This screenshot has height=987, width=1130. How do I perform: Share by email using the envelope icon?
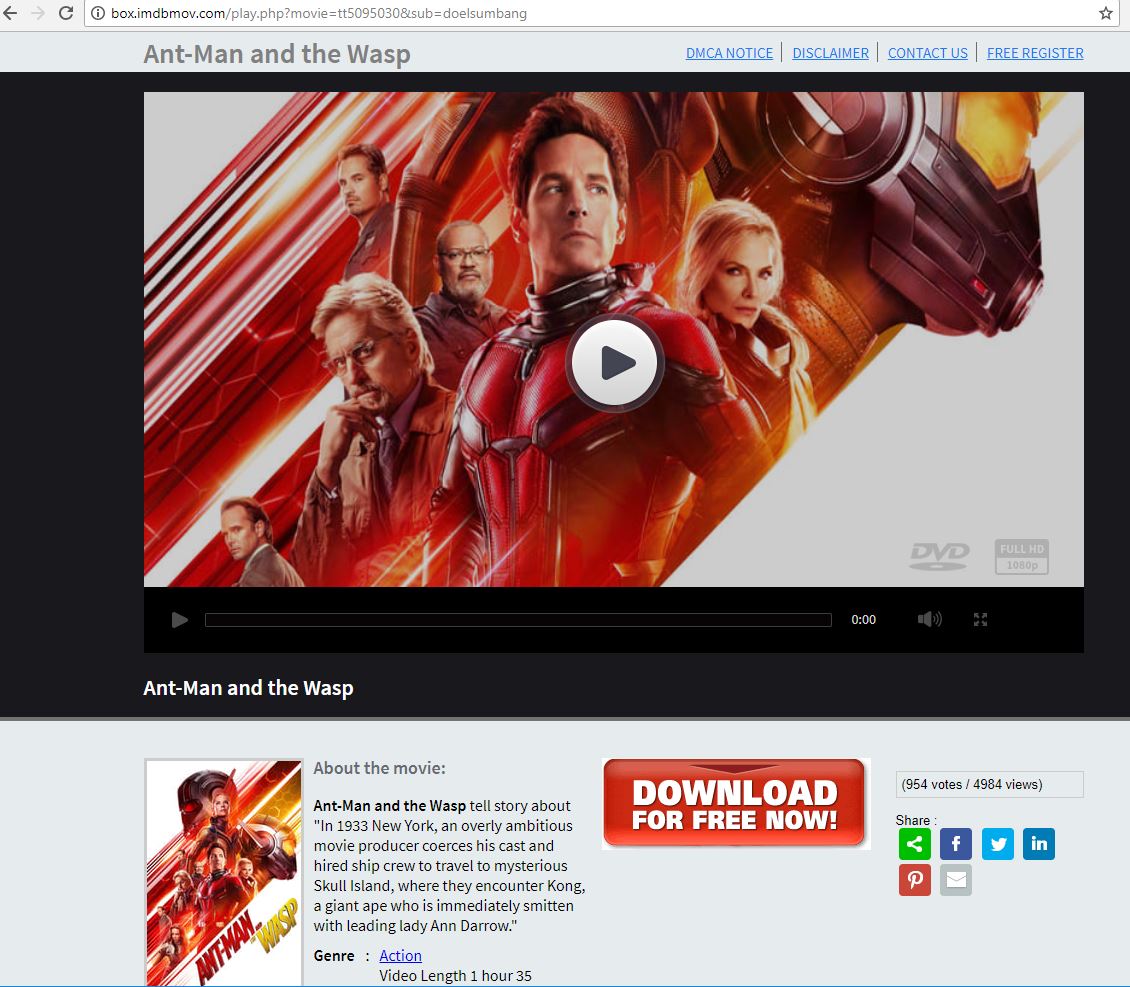pyautogui.click(x=956, y=880)
